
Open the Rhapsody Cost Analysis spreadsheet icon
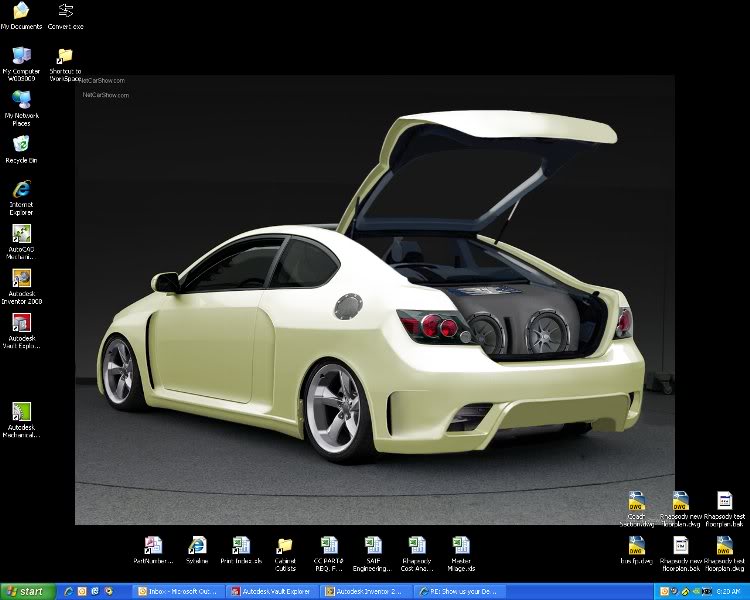[417, 554]
